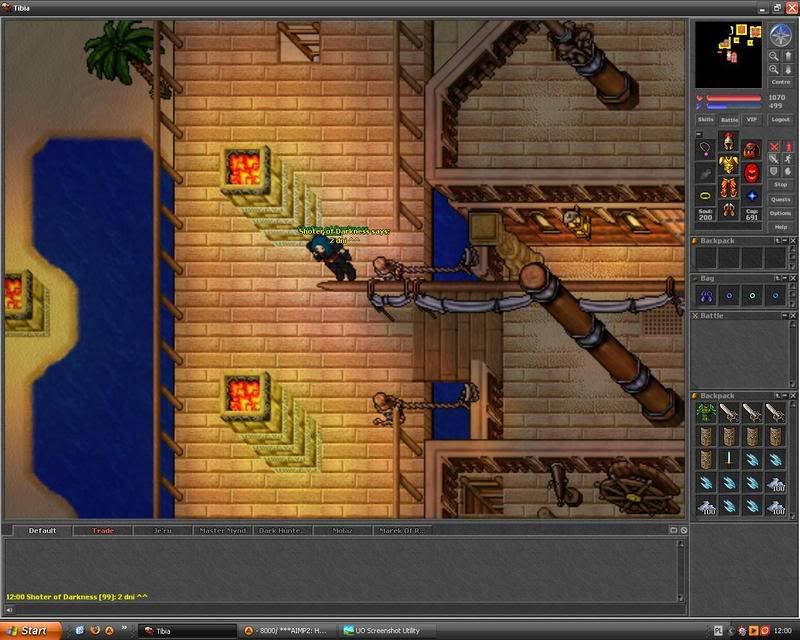
Task: Enable offensive fight mode
Action: pos(774,147)
